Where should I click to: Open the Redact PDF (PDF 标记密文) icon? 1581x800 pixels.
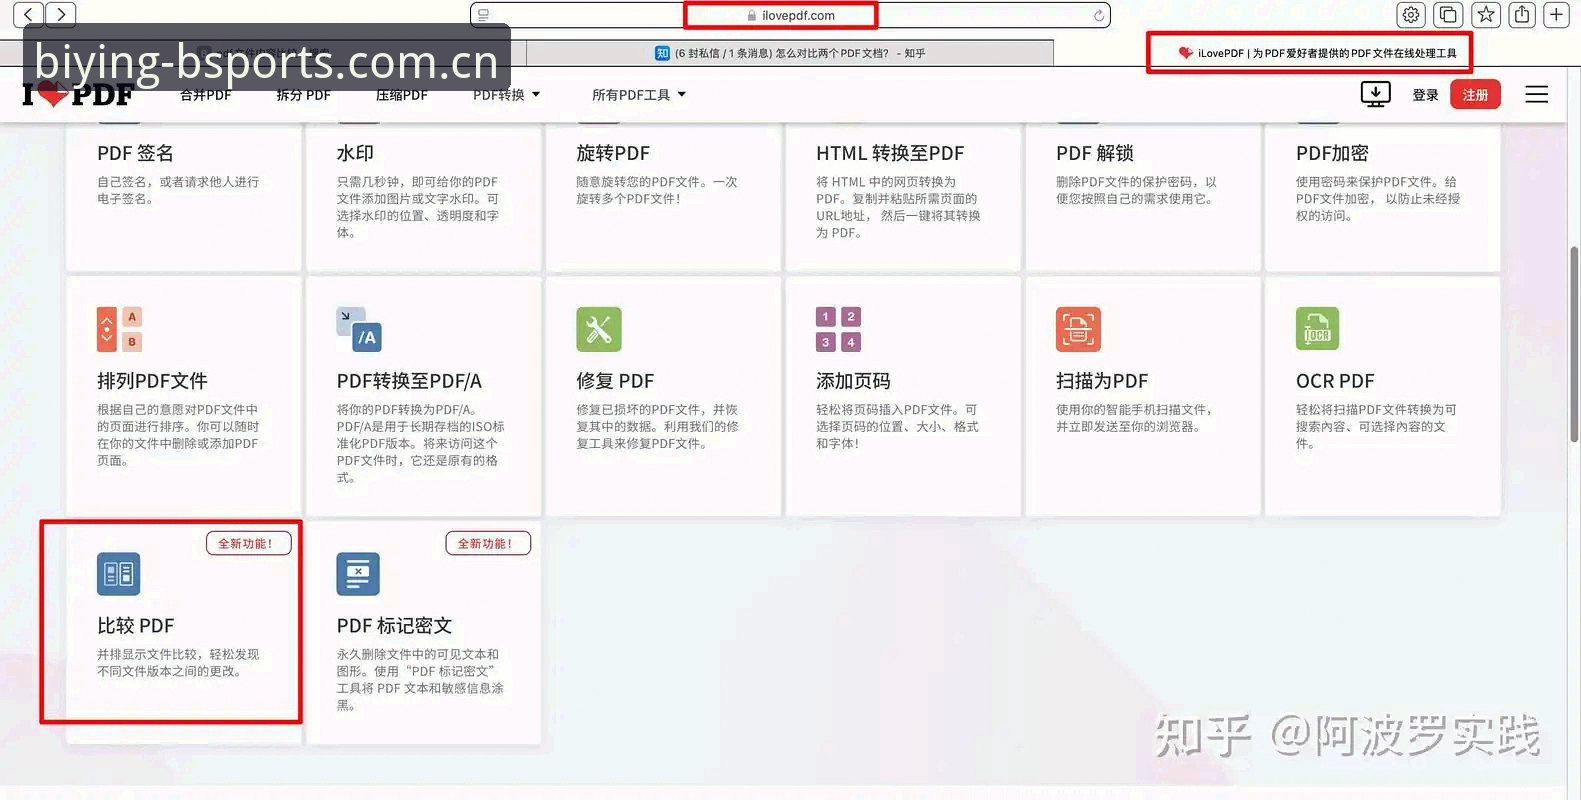point(358,574)
